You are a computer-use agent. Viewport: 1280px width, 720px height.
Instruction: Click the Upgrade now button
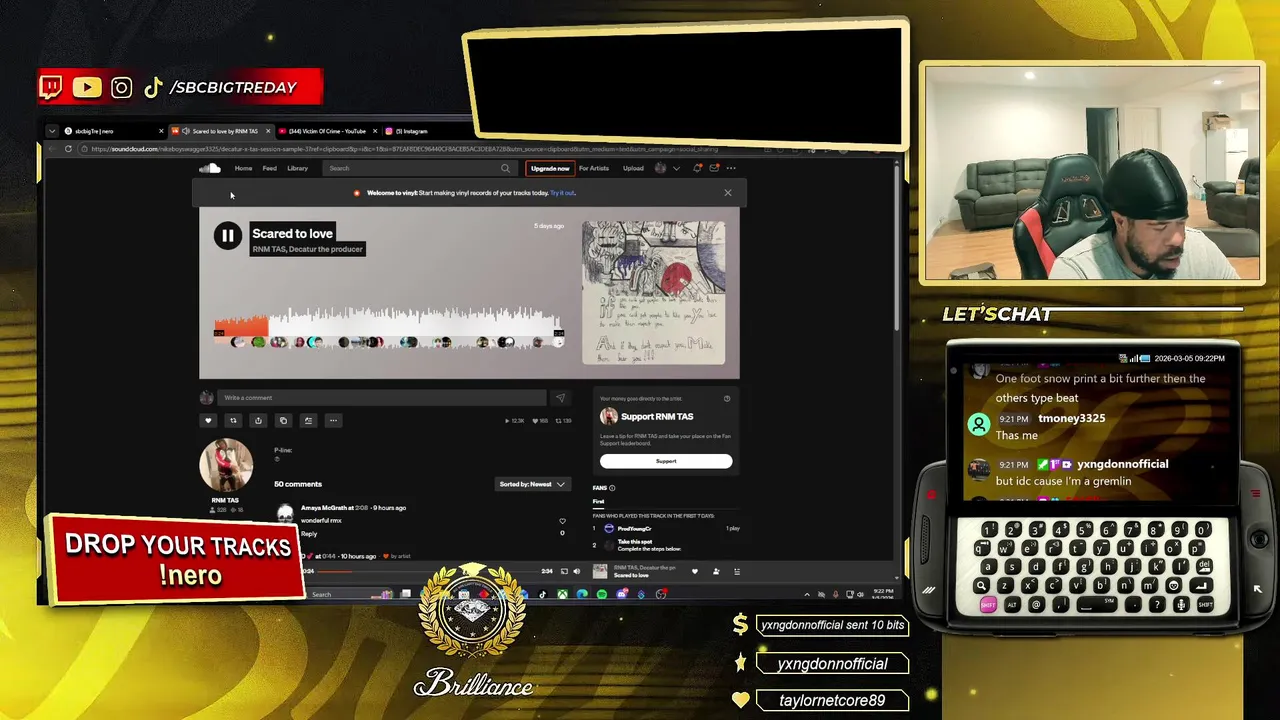pyautogui.click(x=550, y=168)
